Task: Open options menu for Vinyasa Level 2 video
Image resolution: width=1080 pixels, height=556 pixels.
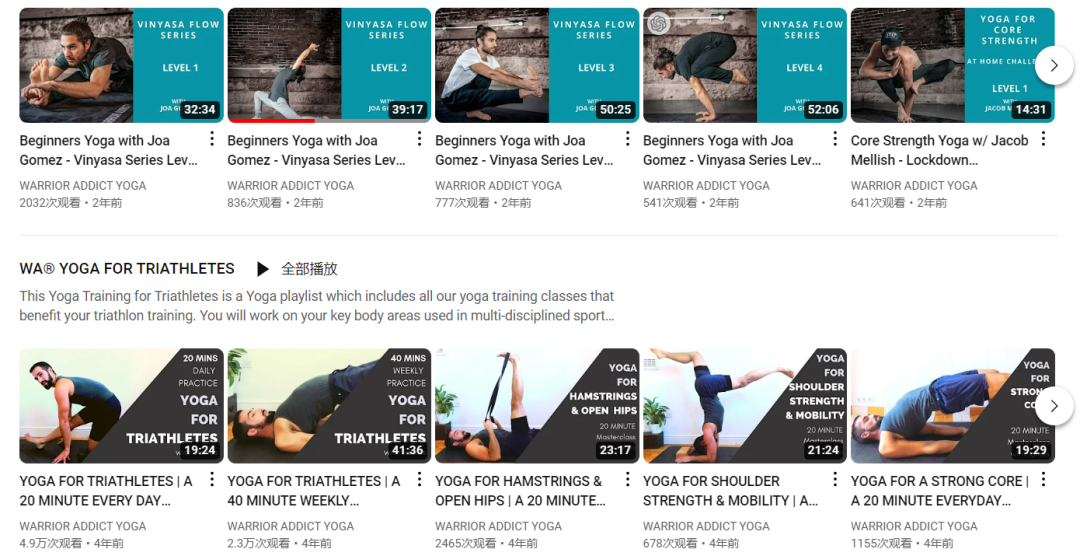Action: click(419, 139)
